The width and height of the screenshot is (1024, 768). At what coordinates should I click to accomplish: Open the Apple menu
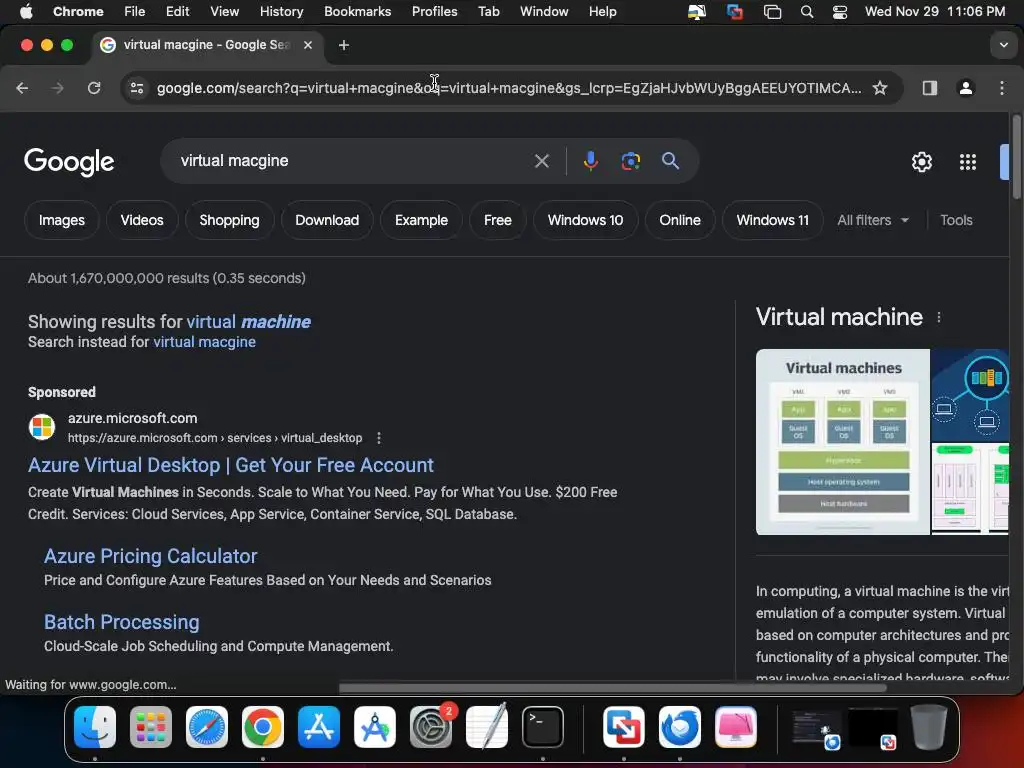(25, 12)
